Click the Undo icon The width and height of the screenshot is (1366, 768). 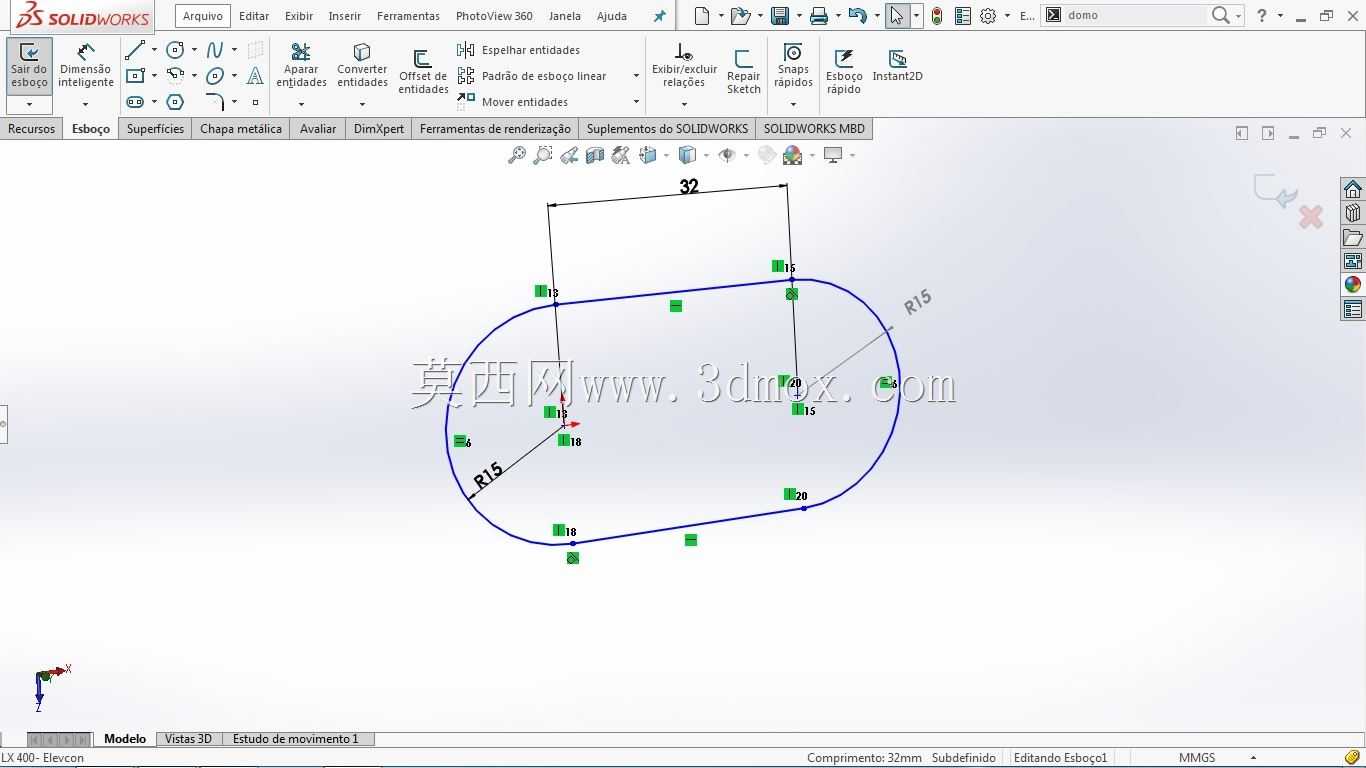tap(857, 16)
